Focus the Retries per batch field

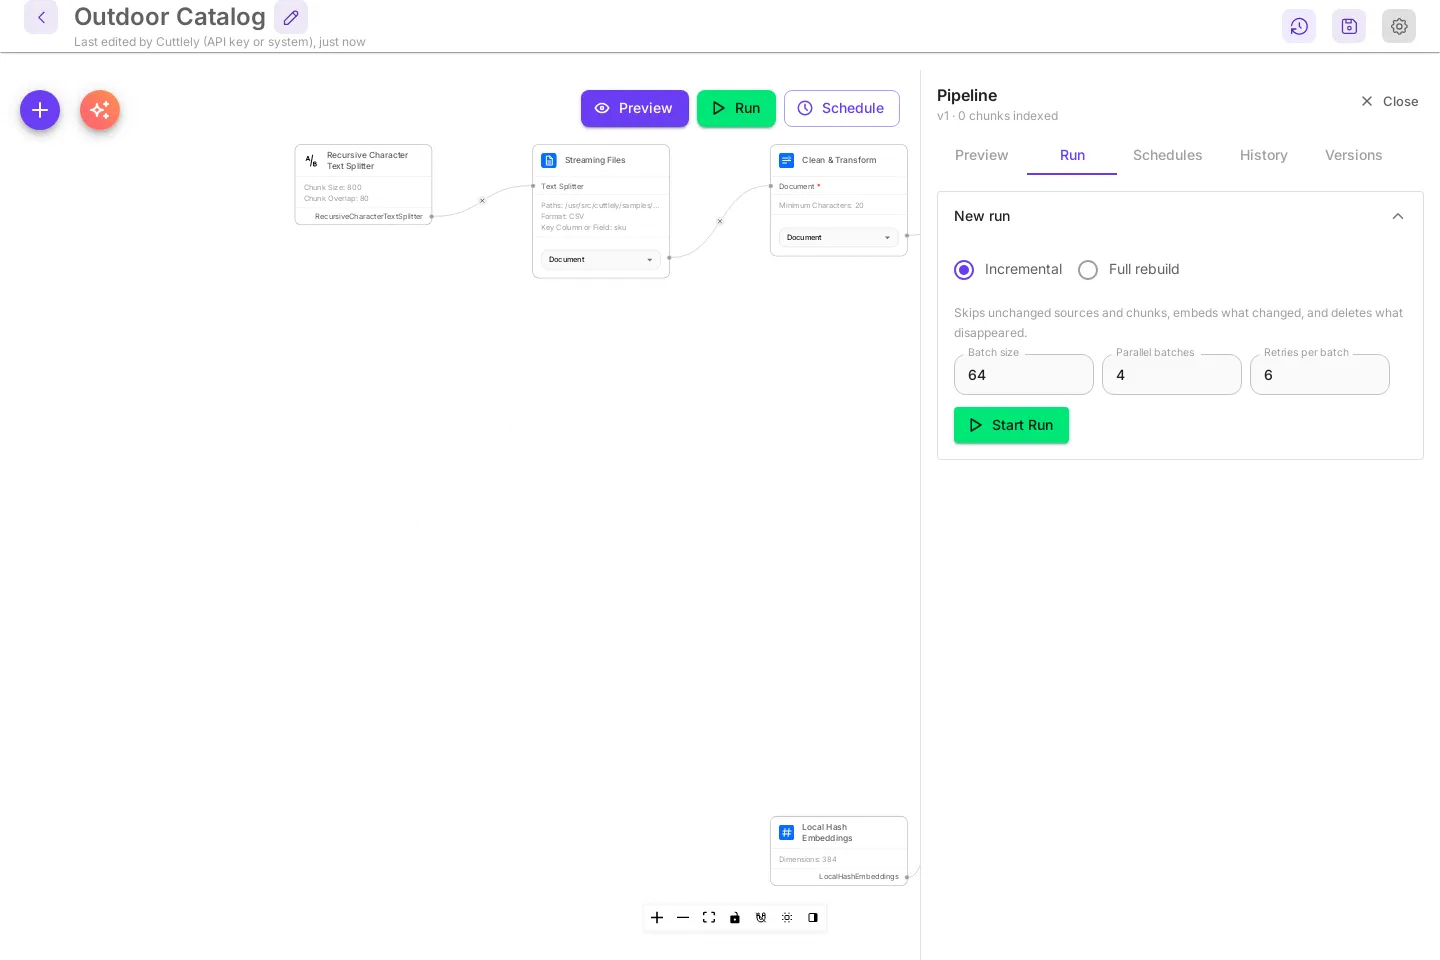pyautogui.click(x=1320, y=375)
